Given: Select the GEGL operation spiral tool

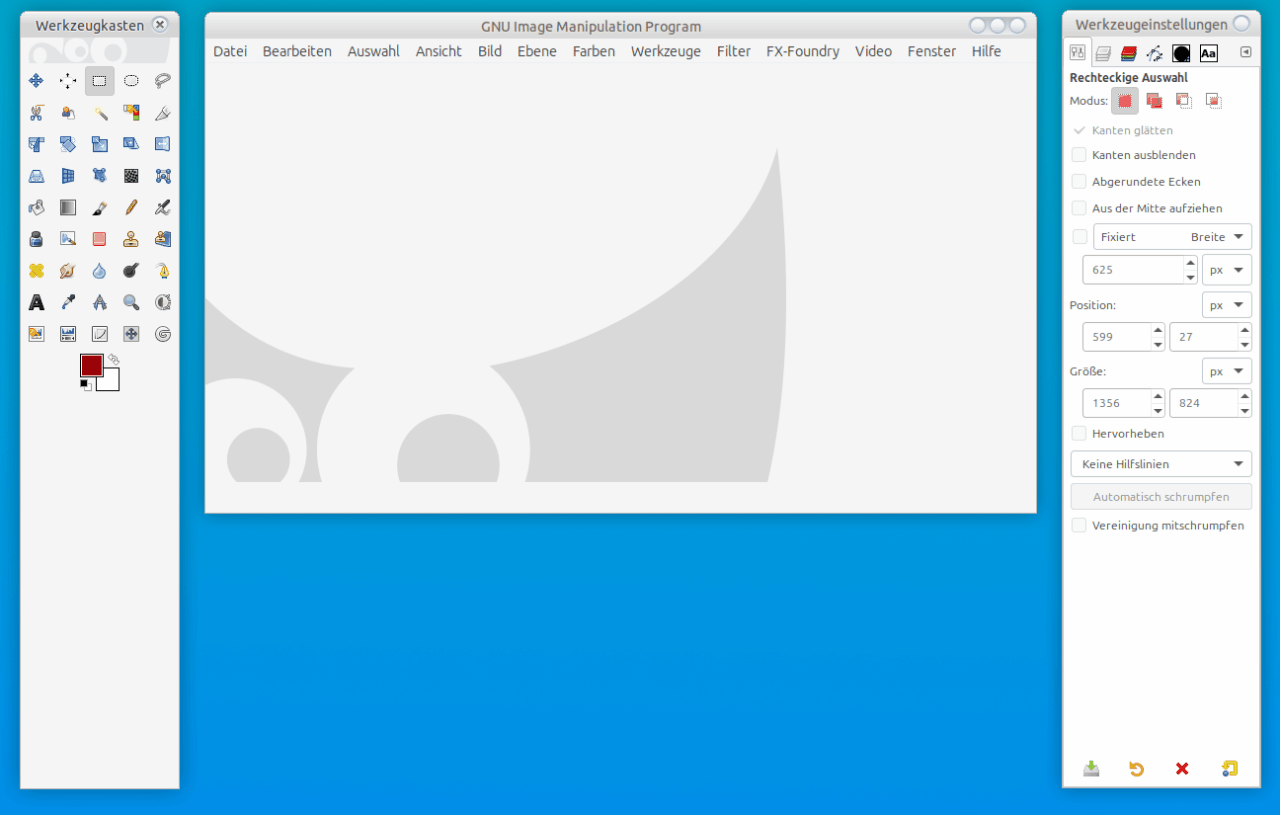Looking at the screenshot, I should tap(163, 334).
